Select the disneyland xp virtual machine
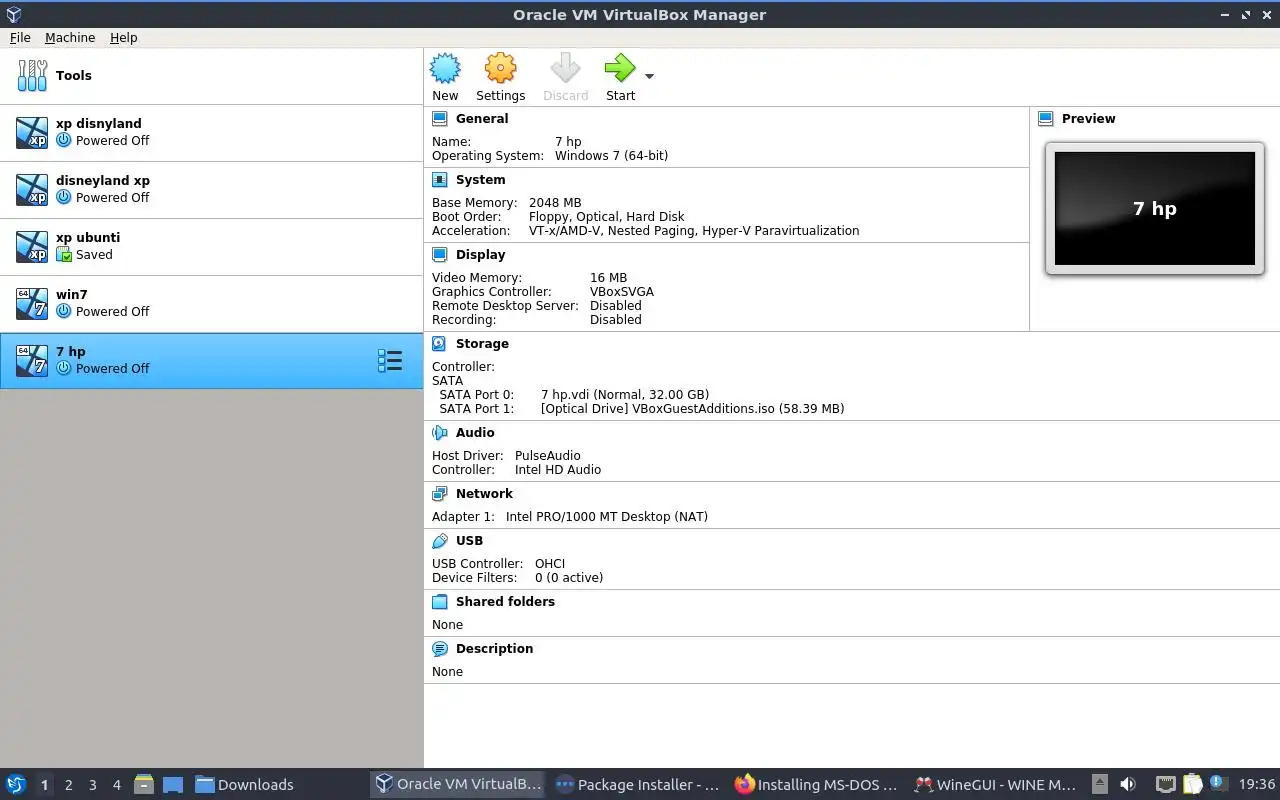 point(211,189)
